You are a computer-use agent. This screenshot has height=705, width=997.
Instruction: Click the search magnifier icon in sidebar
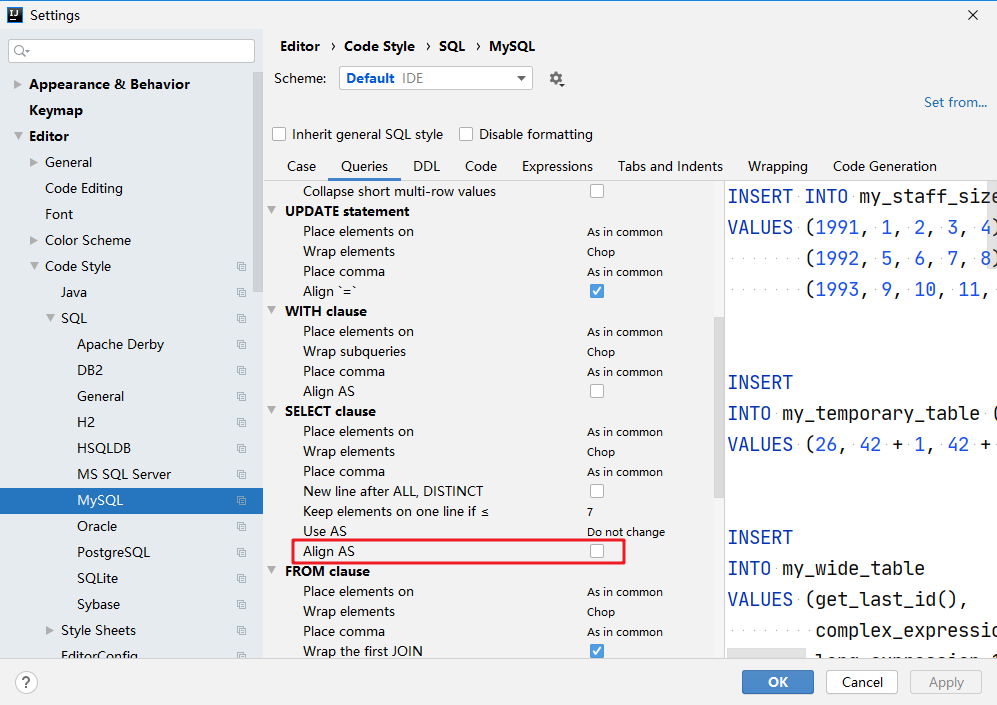pos(21,51)
